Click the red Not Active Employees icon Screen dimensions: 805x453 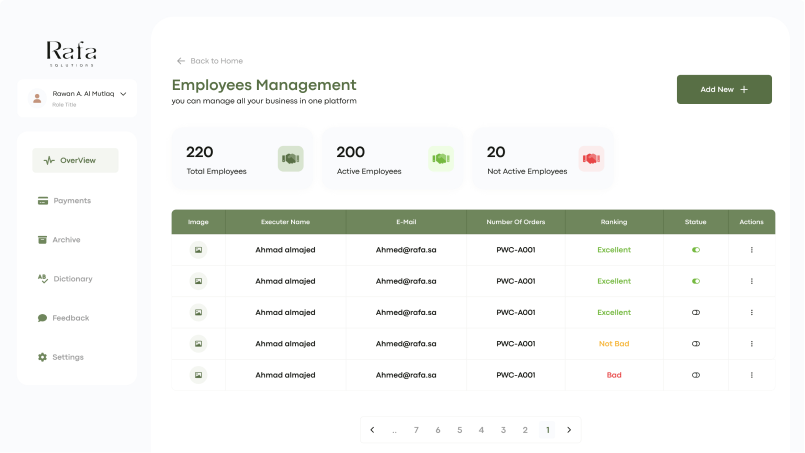pyautogui.click(x=591, y=158)
